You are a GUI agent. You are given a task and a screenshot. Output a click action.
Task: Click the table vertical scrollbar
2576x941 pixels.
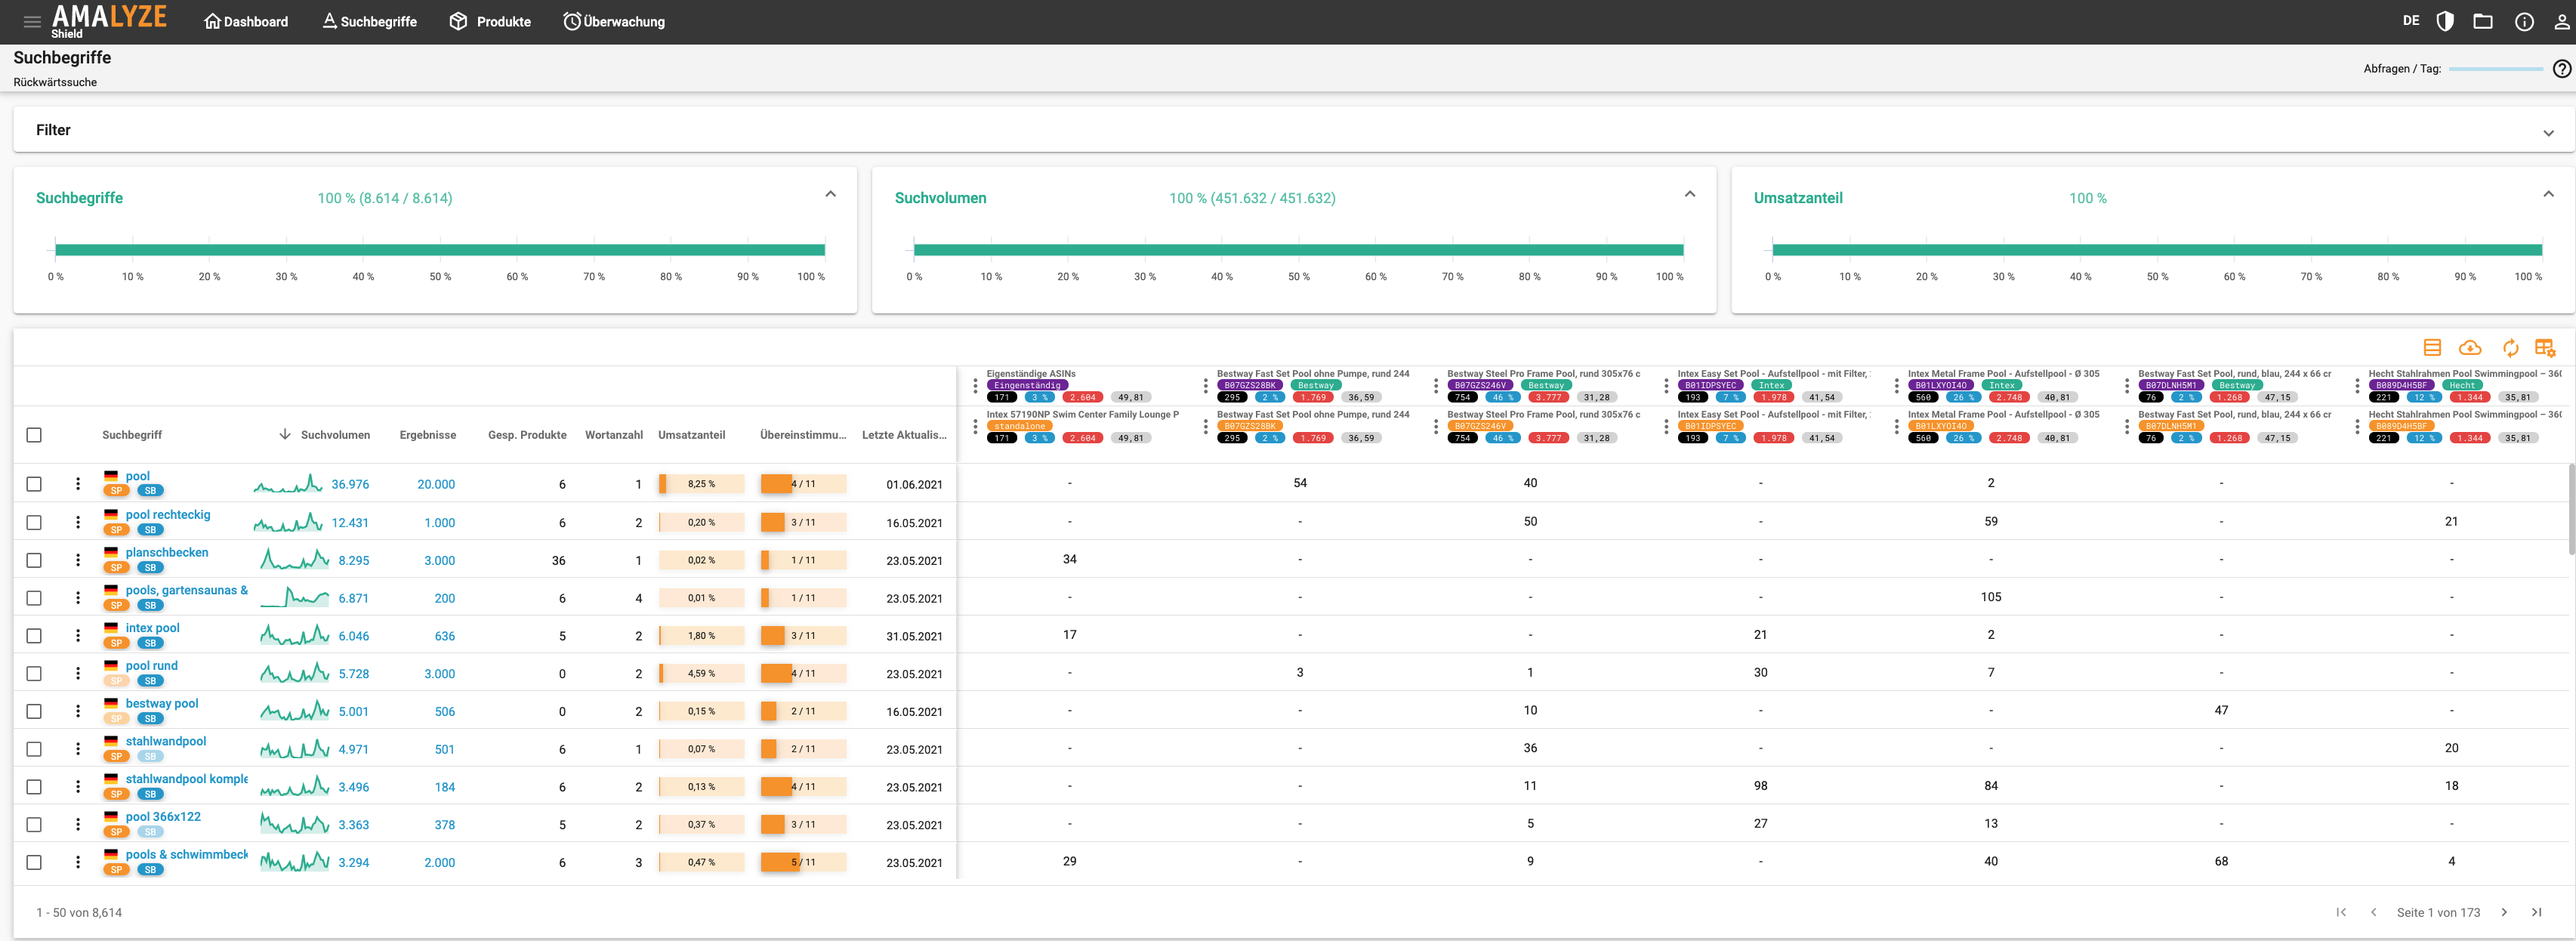coord(2571,508)
